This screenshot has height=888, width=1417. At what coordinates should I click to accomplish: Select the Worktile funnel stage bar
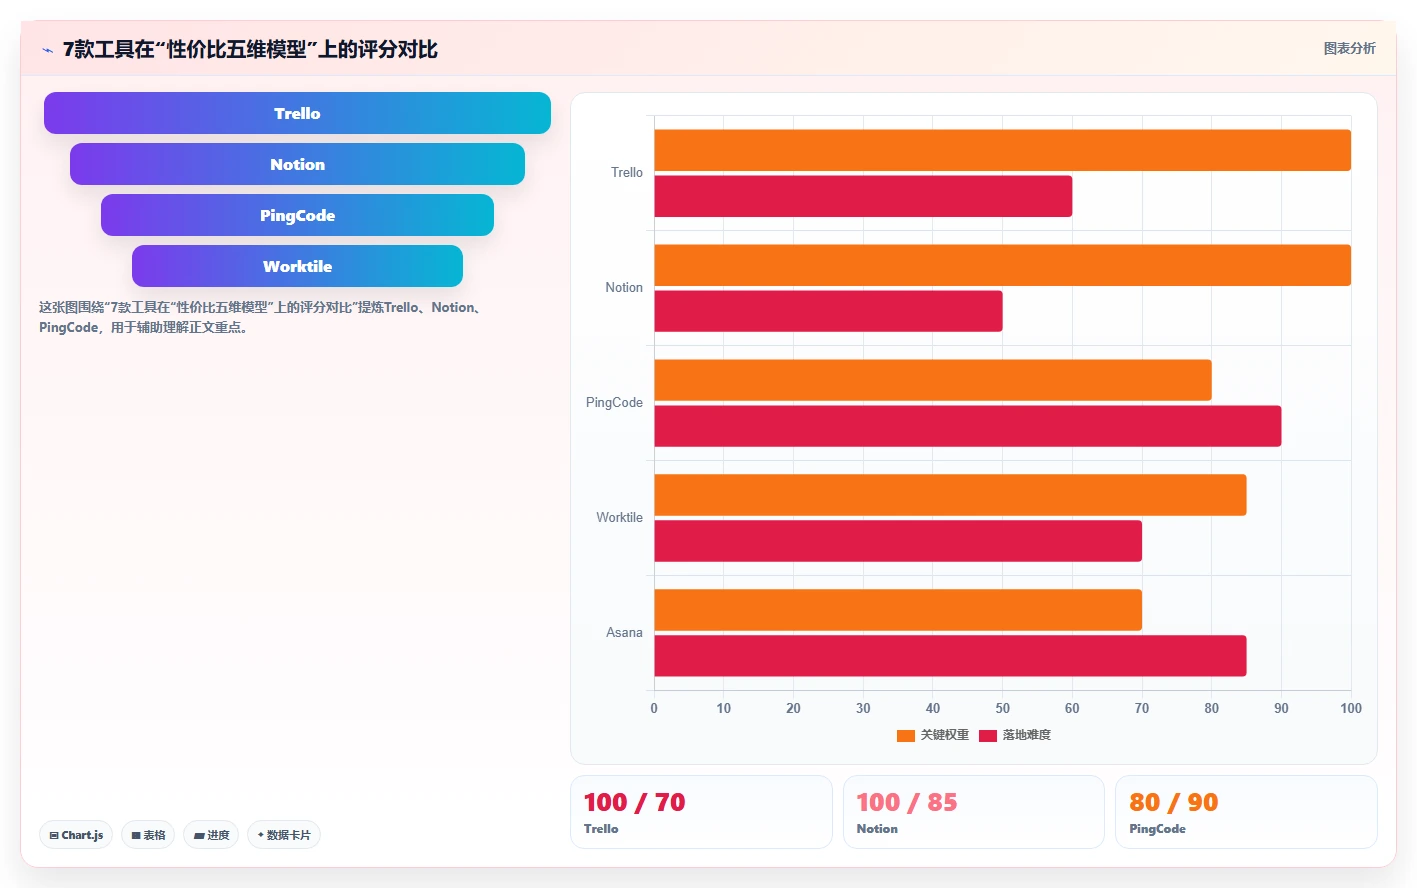click(297, 266)
